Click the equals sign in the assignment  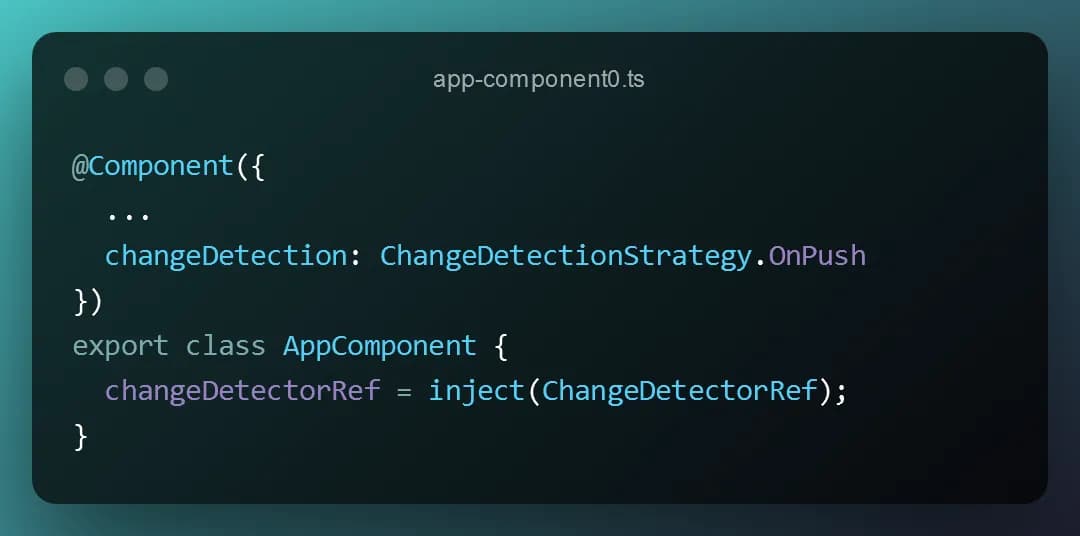coord(404,391)
